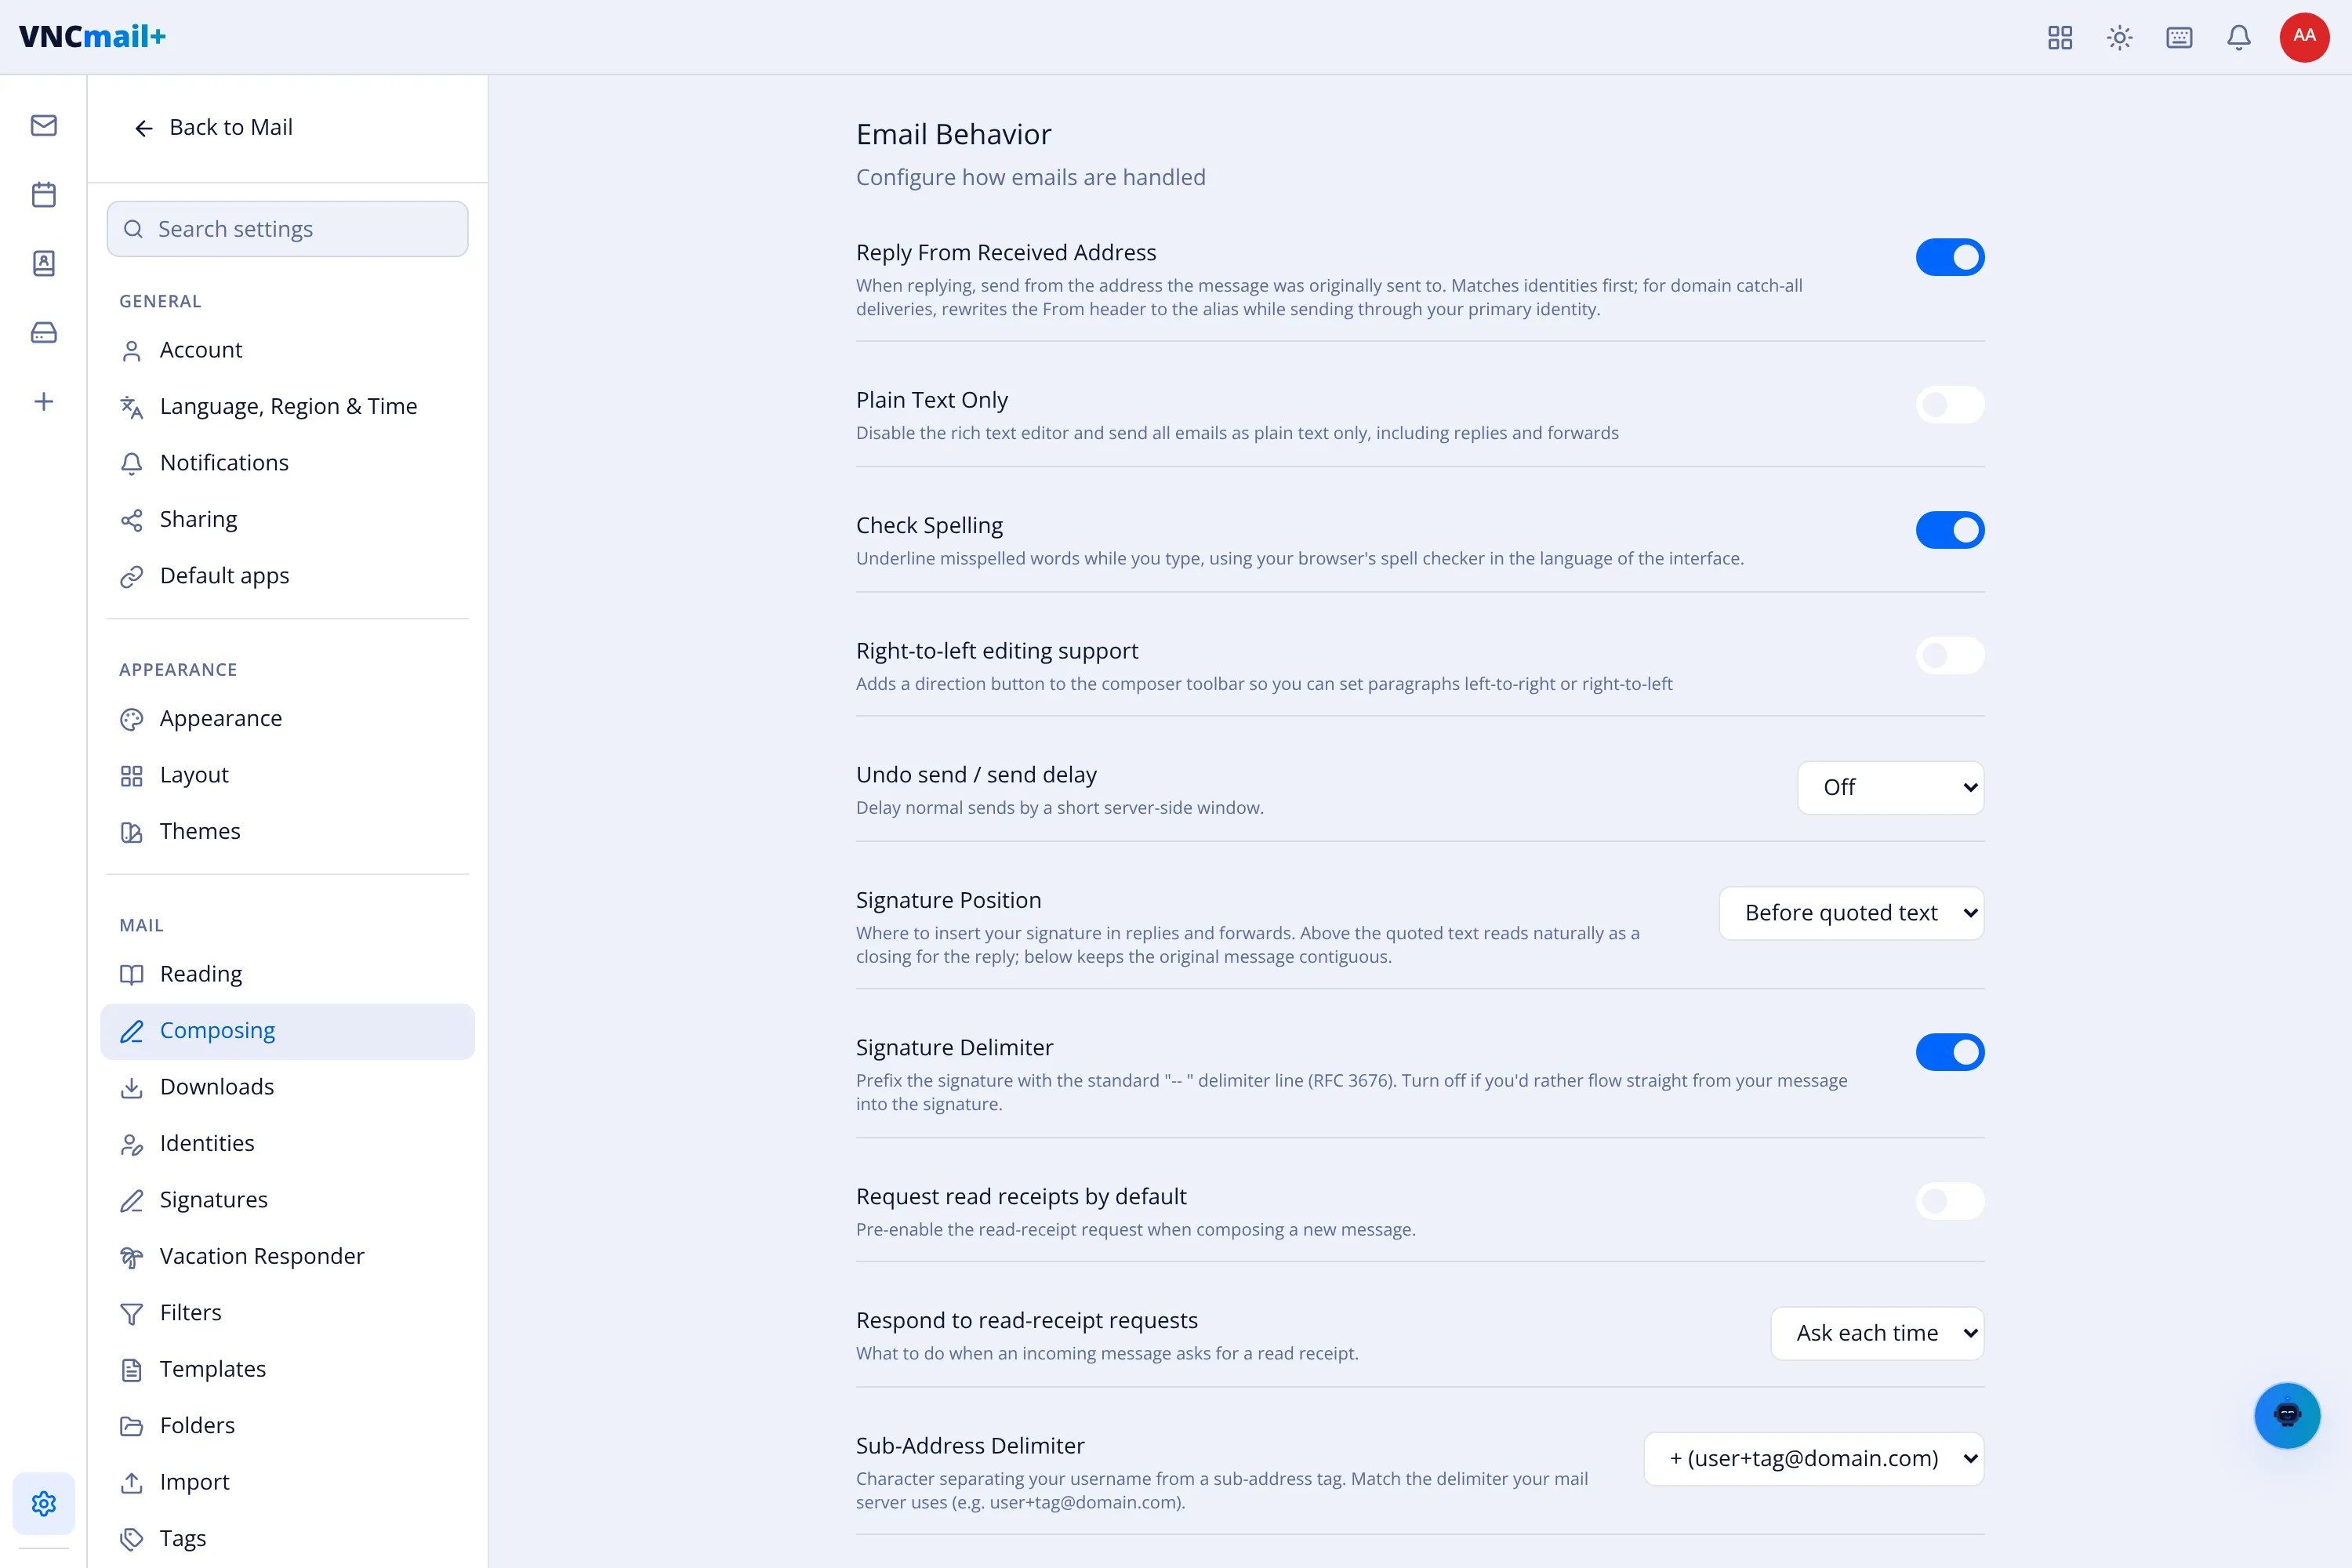
Task: Go to Identities settings
Action: [288, 1144]
